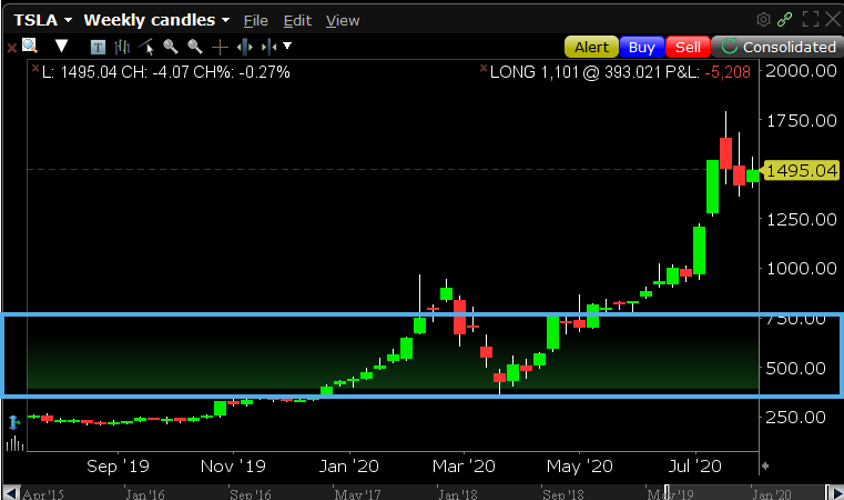Open the TSLA symbol dropdown
This screenshot has height=500, width=844.
[x=43, y=20]
